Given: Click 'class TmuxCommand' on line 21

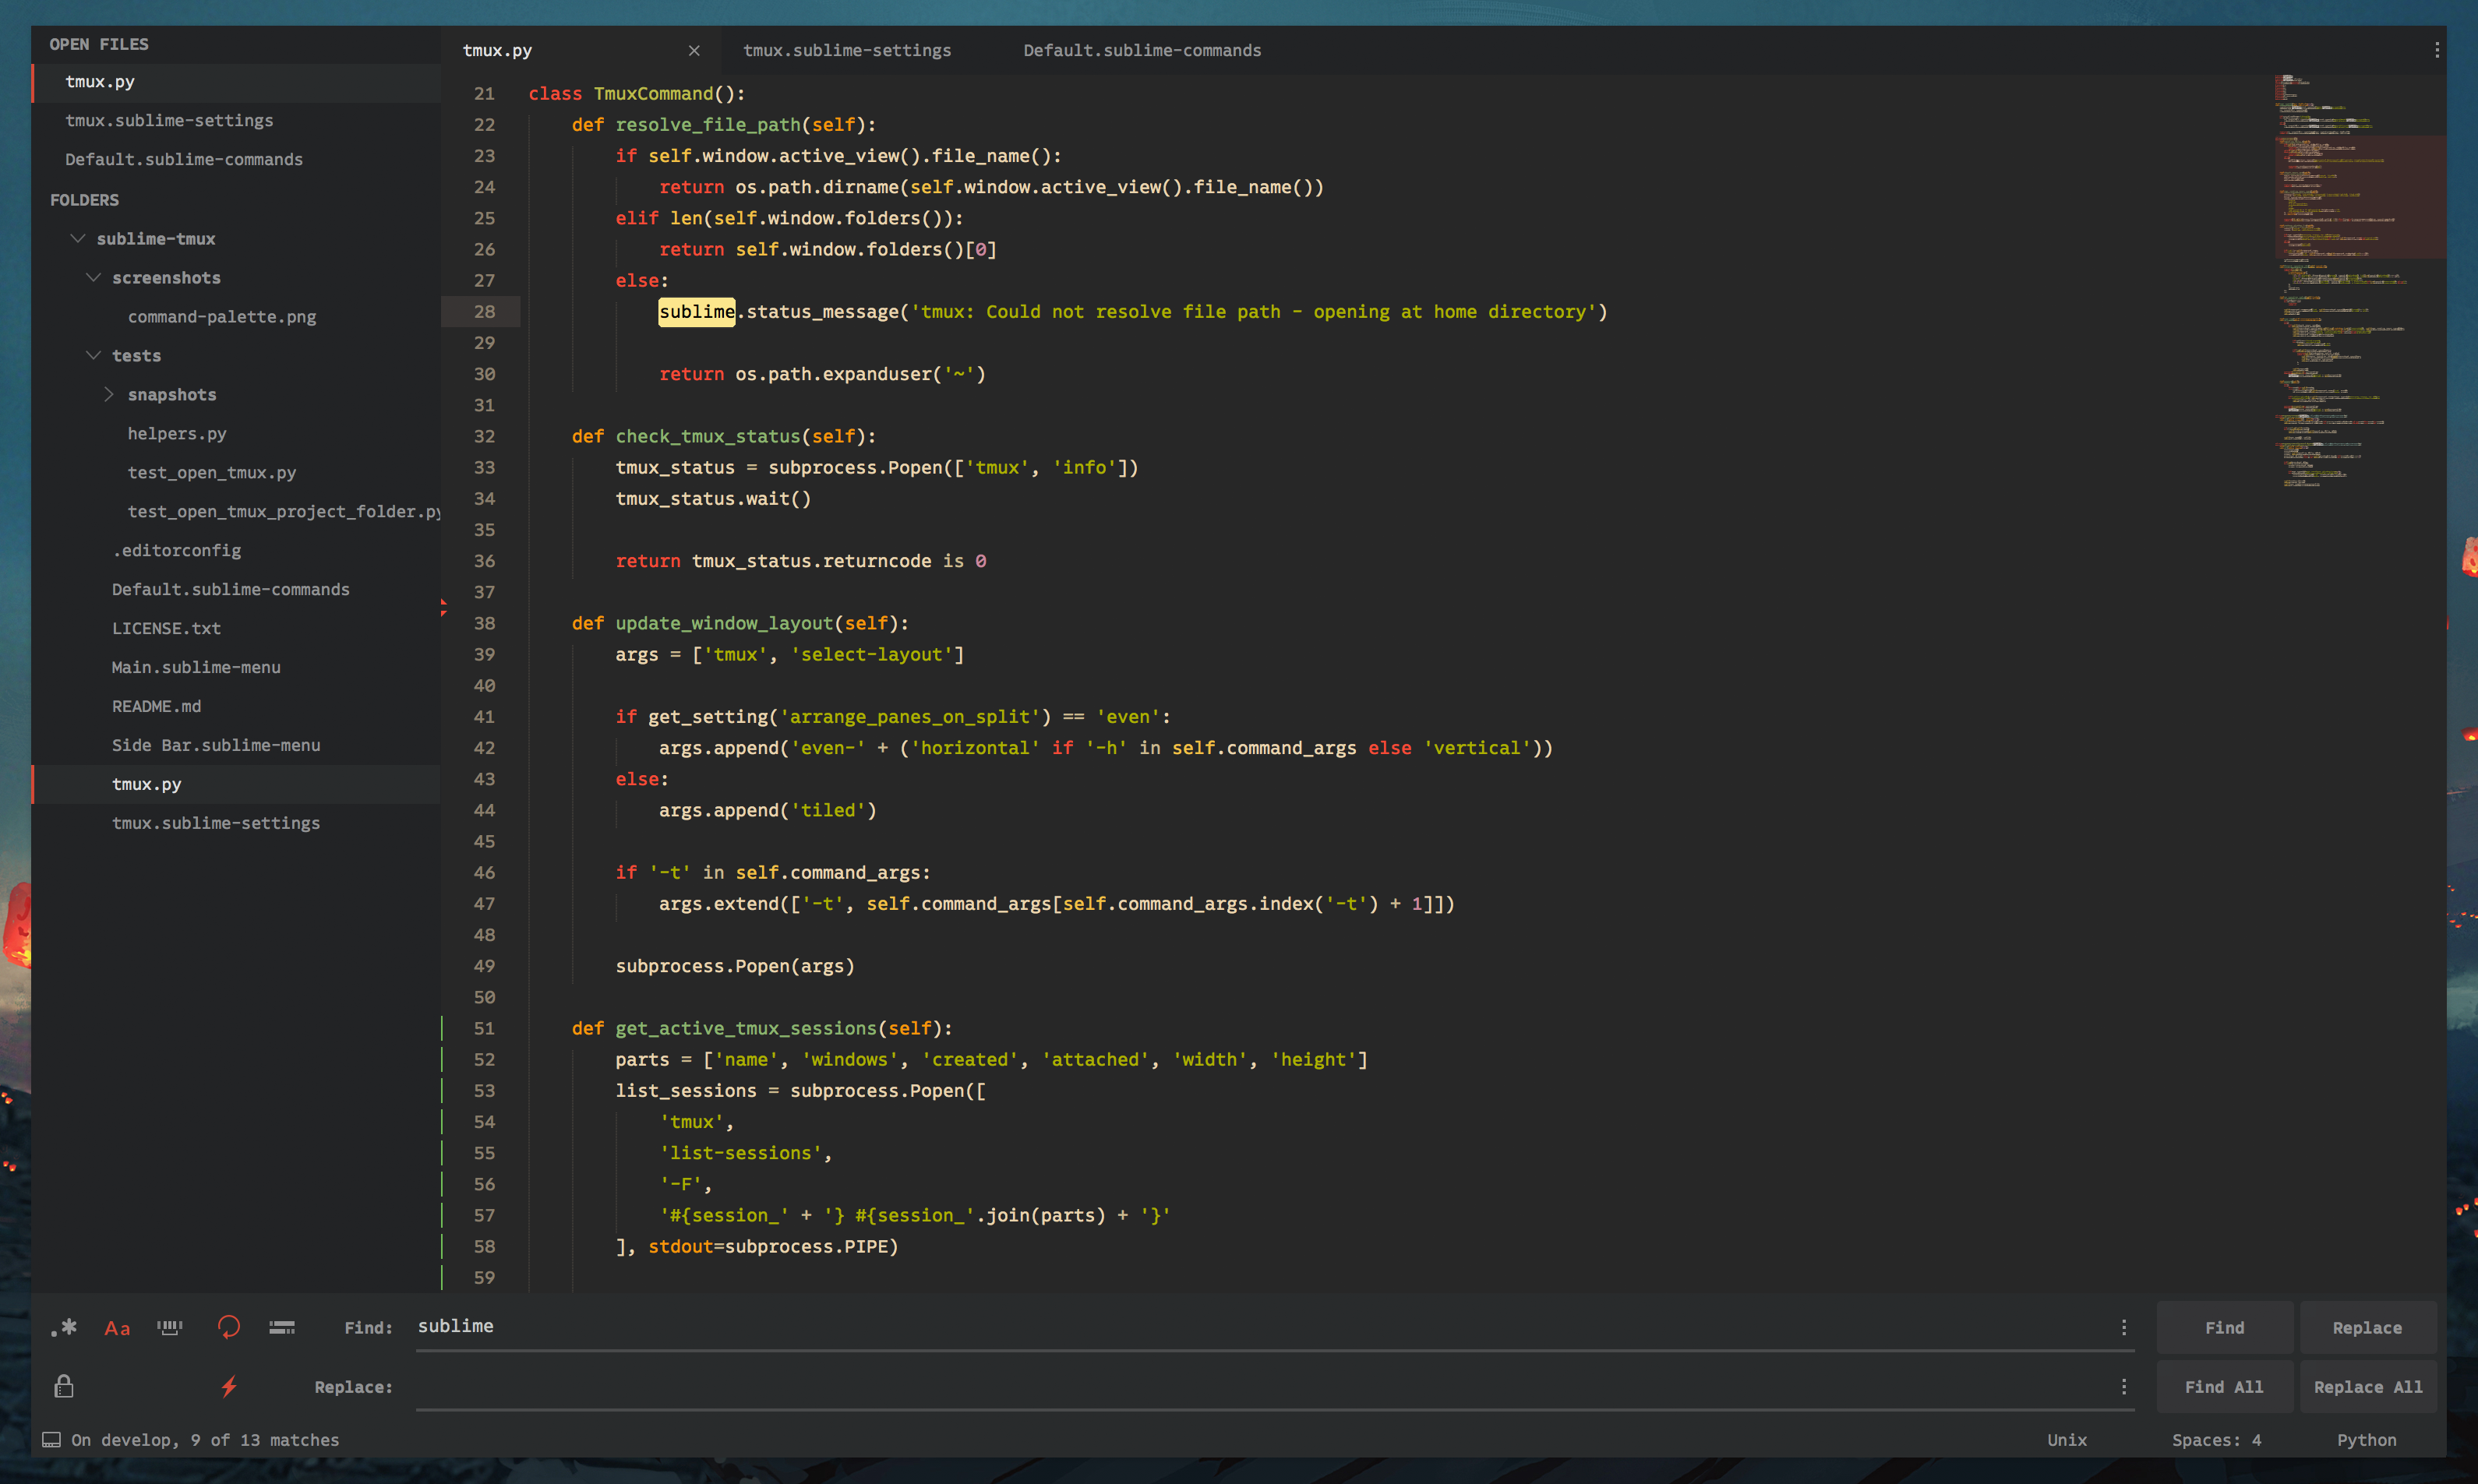Looking at the screenshot, I should pyautogui.click(x=621, y=93).
